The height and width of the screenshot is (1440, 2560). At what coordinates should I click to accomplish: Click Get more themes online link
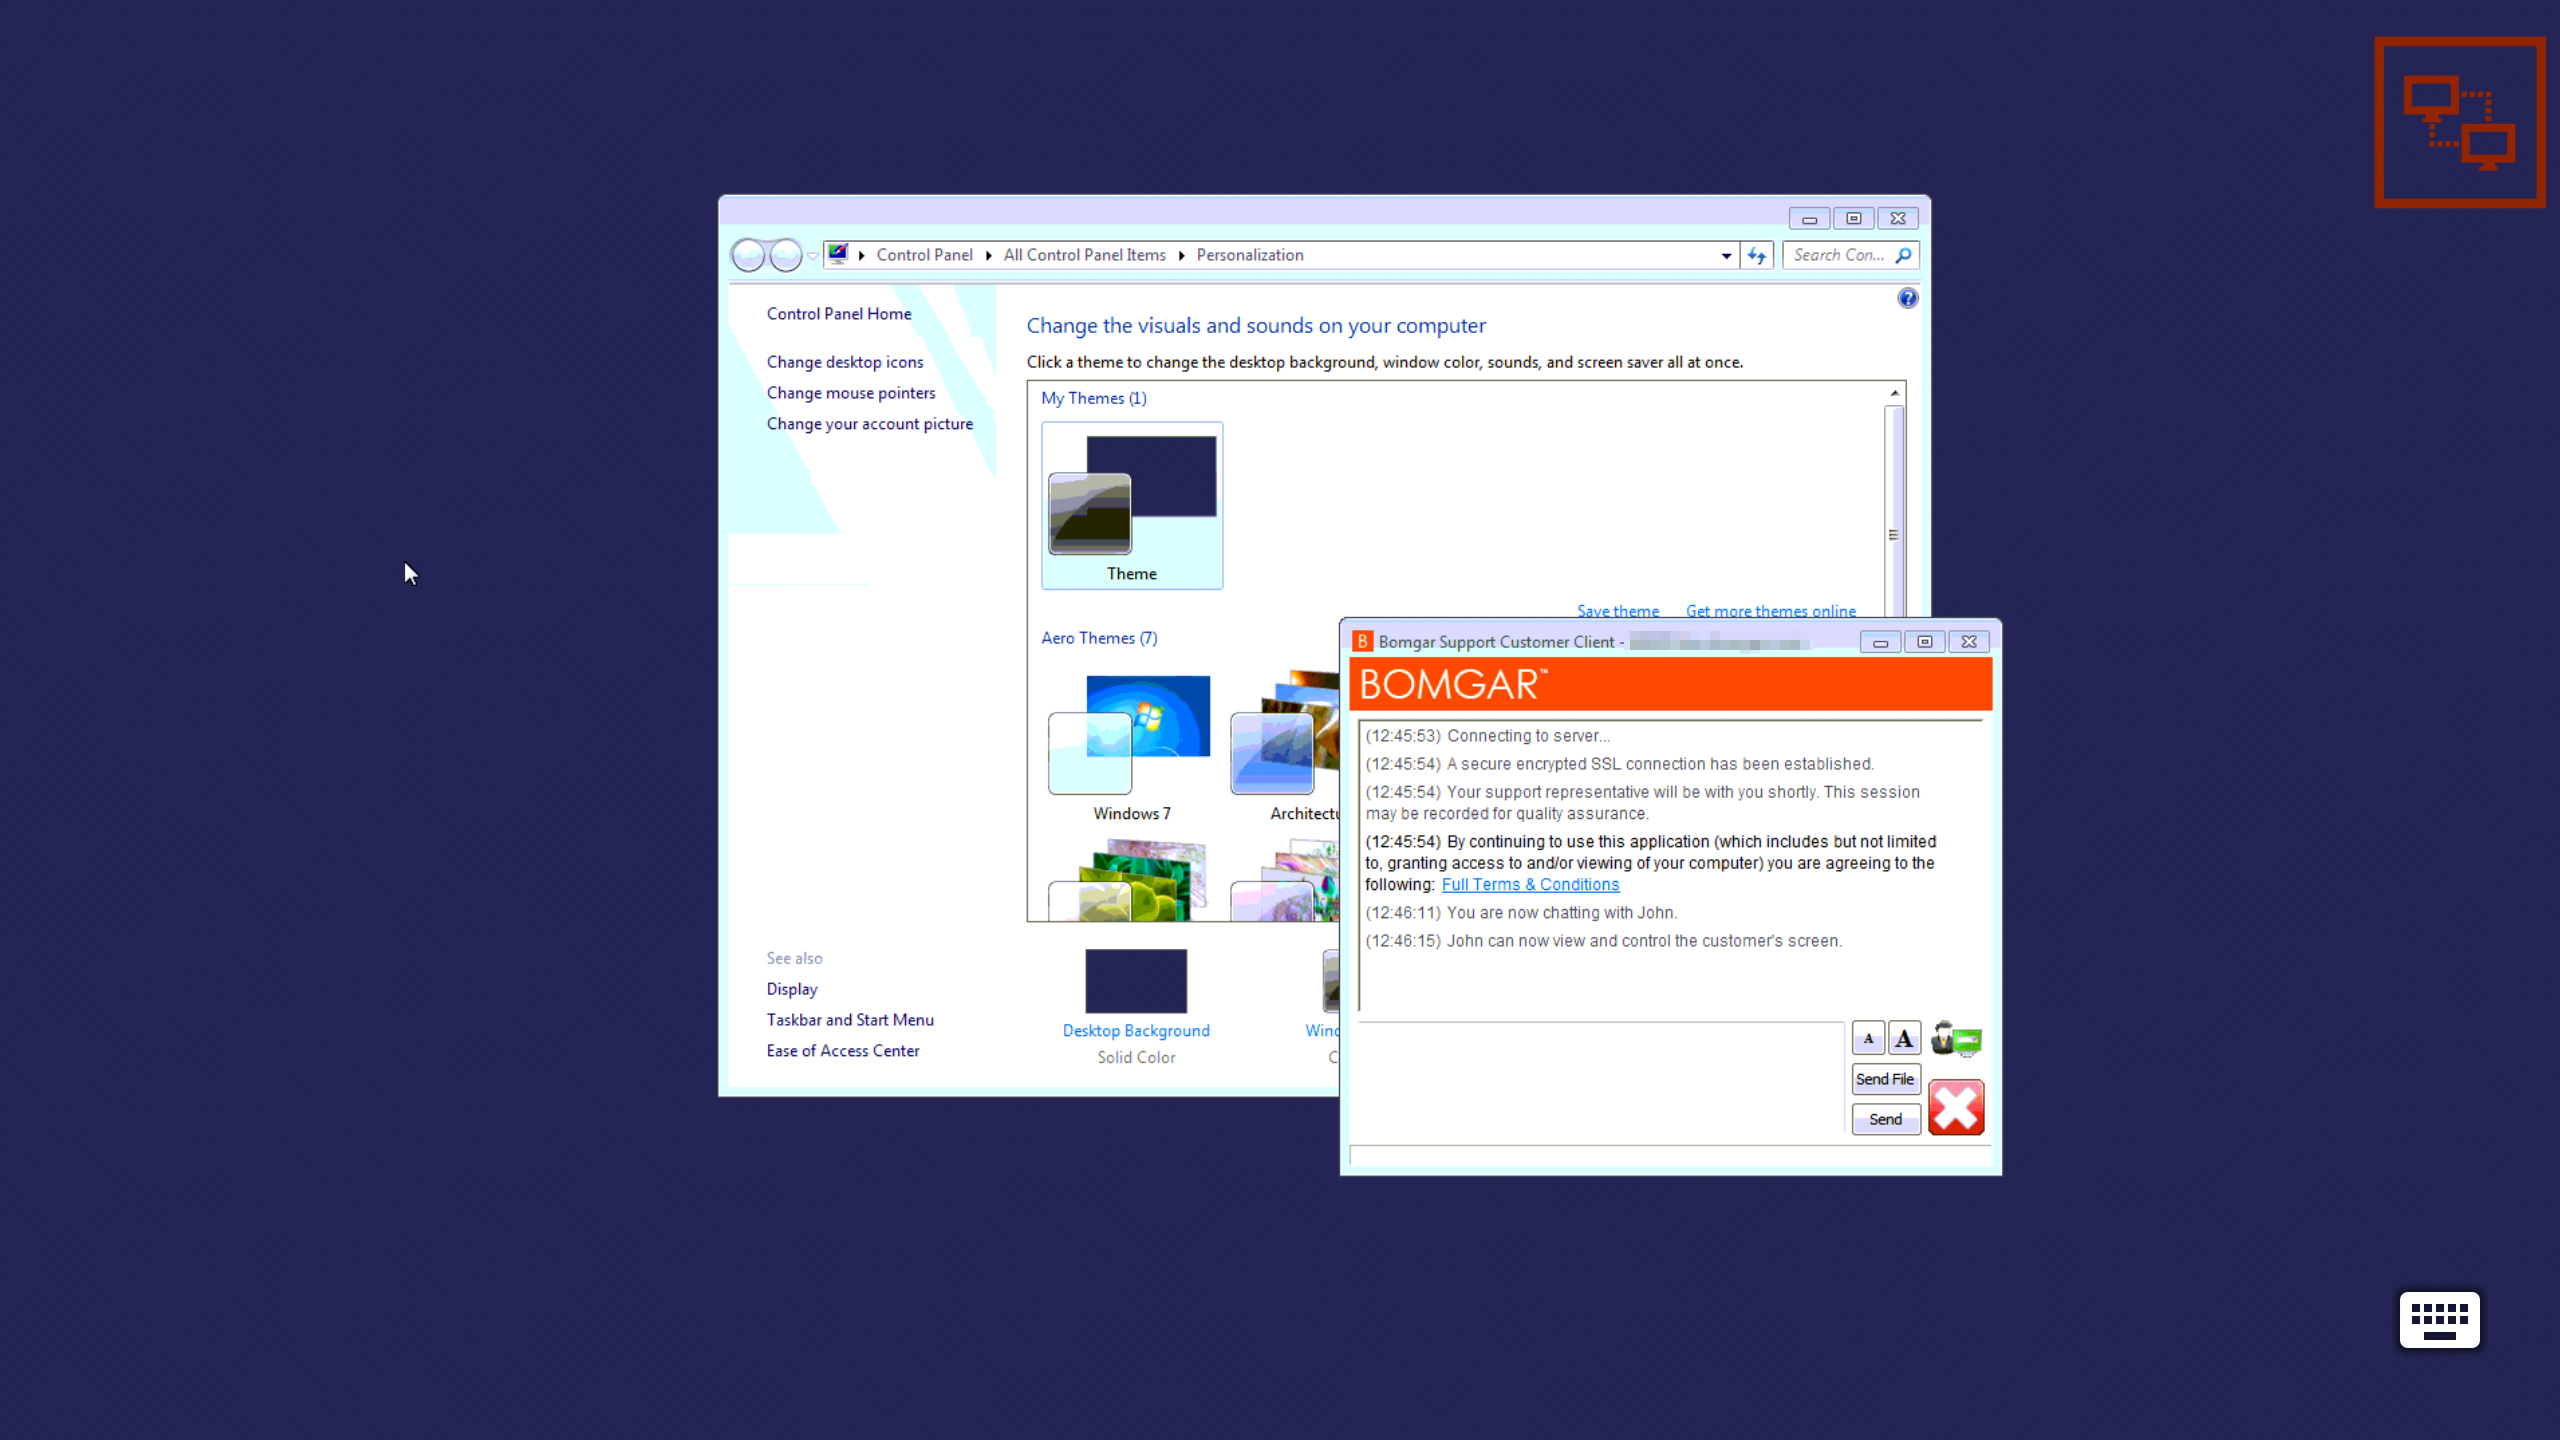point(1771,611)
